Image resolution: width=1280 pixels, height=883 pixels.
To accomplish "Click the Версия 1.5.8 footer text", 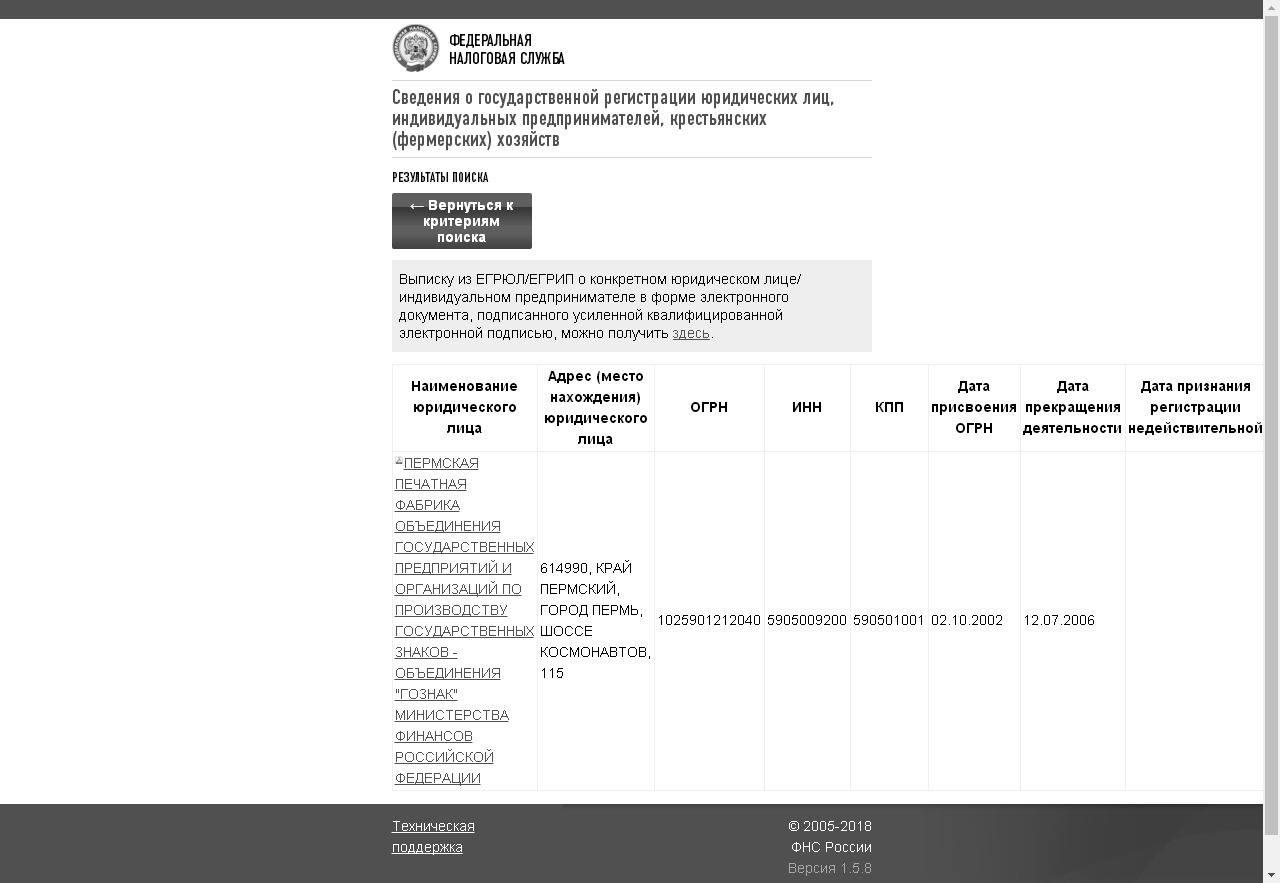I will coord(830,868).
